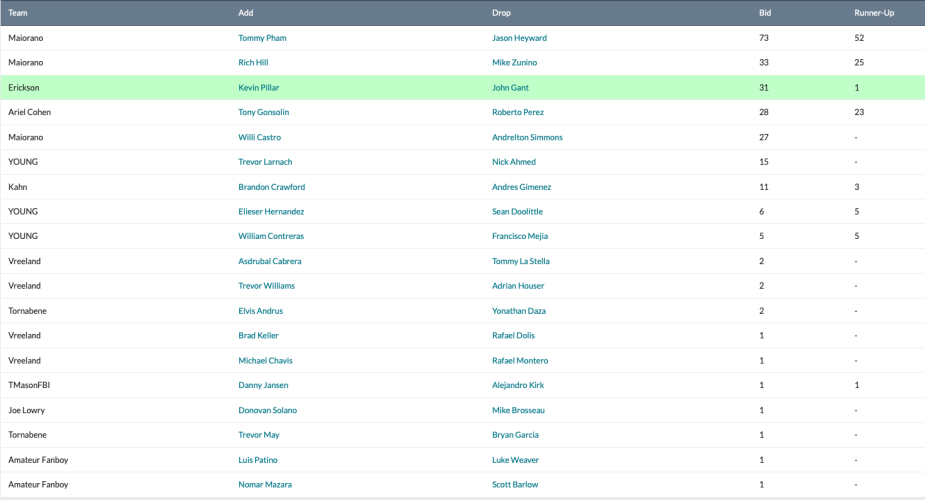Open Mike Brosseau player link
Screen dimensions: 925x500
[x=518, y=410]
